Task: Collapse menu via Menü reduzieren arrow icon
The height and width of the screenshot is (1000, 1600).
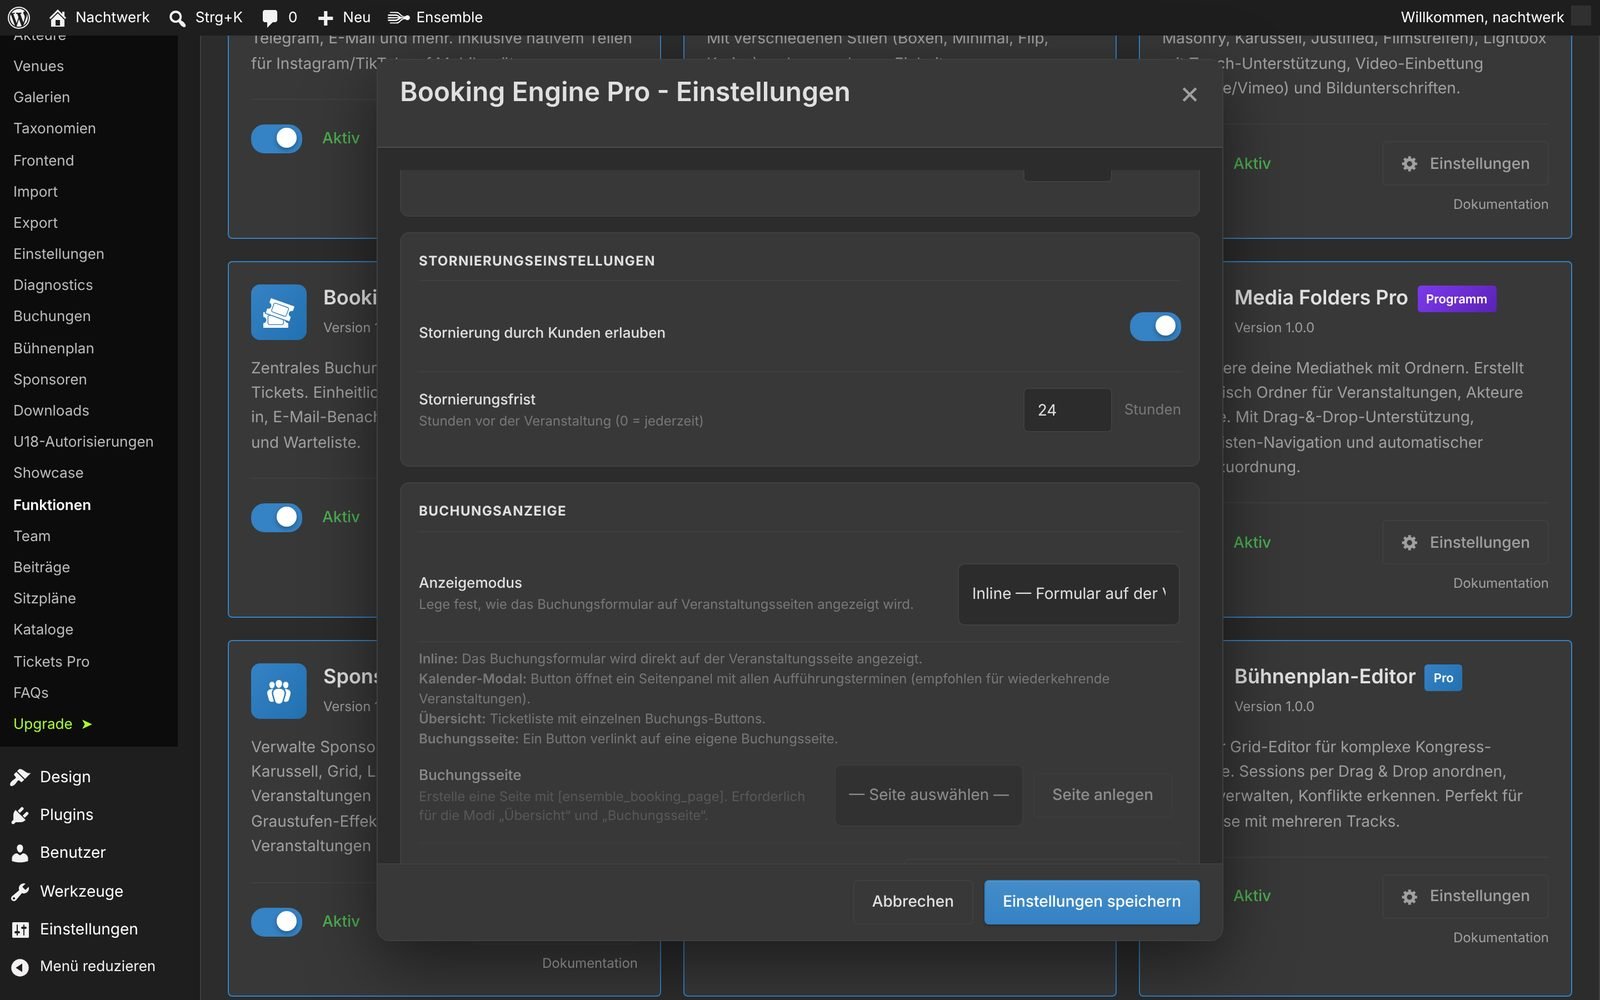Action: click(x=20, y=967)
